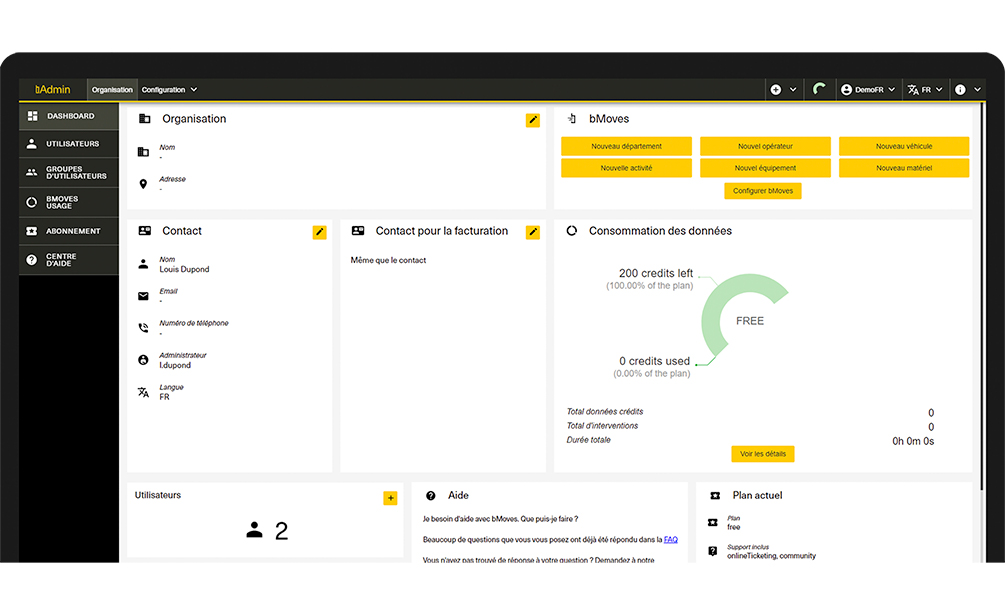
Task: Click the Organisation building header icon
Action: [x=145, y=119]
